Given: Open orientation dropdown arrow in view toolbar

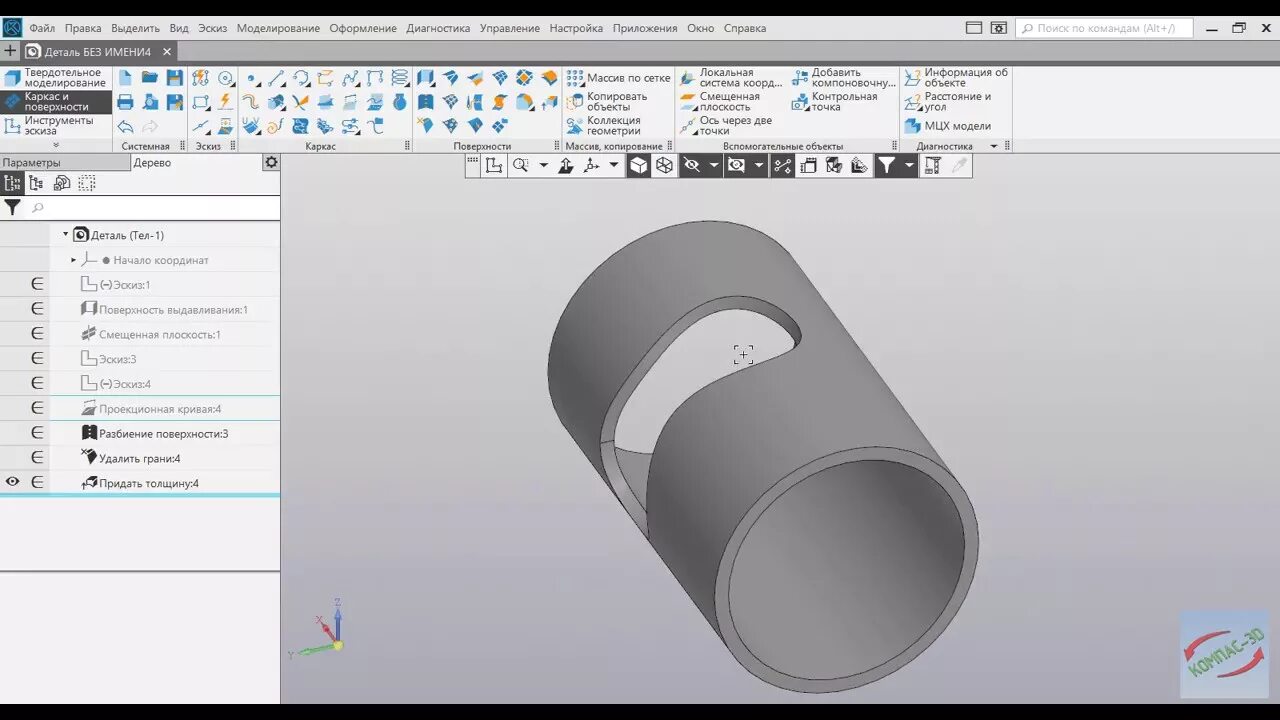Looking at the screenshot, I should click(614, 165).
